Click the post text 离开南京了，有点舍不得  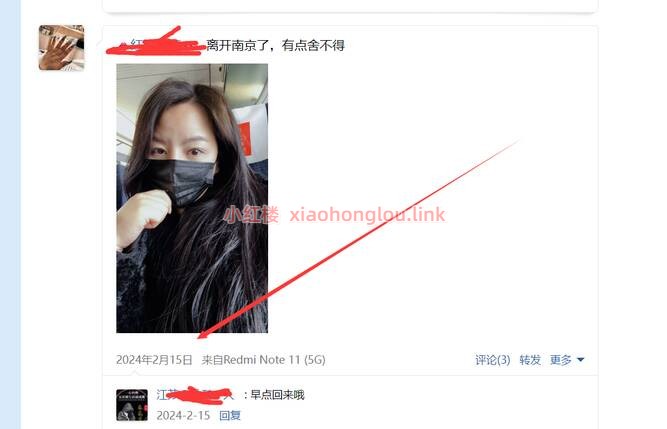pos(276,45)
